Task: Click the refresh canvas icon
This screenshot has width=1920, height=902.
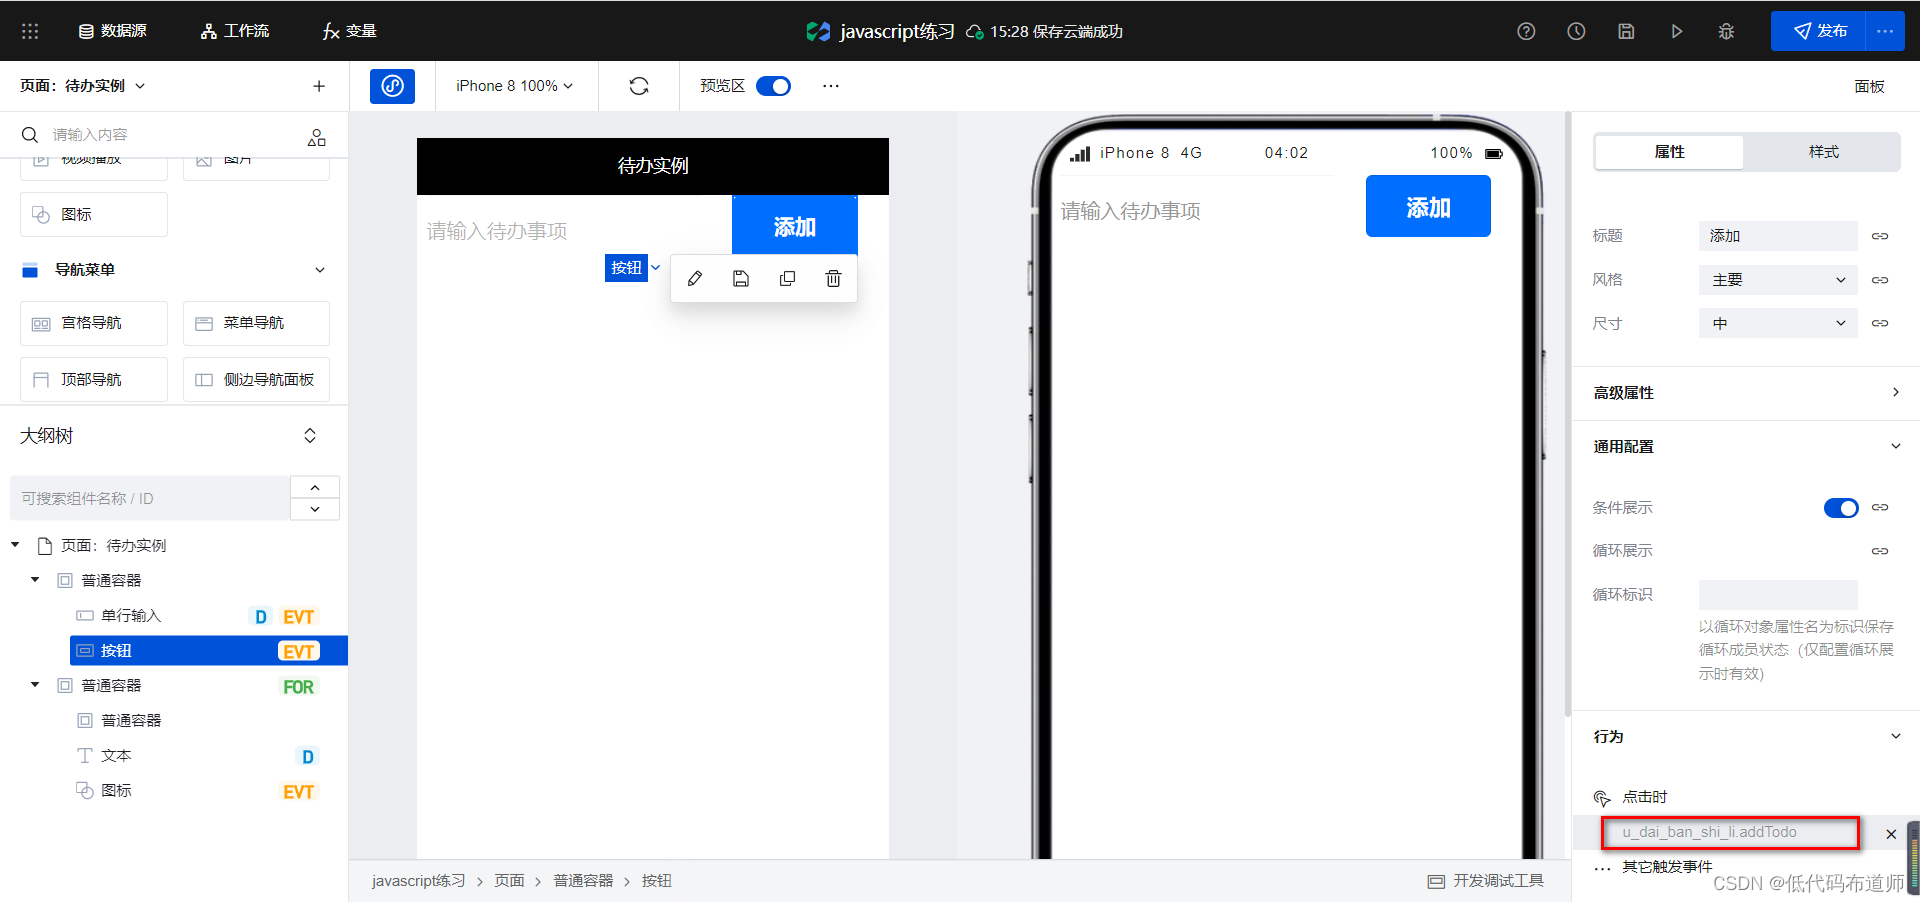Action: 639,86
